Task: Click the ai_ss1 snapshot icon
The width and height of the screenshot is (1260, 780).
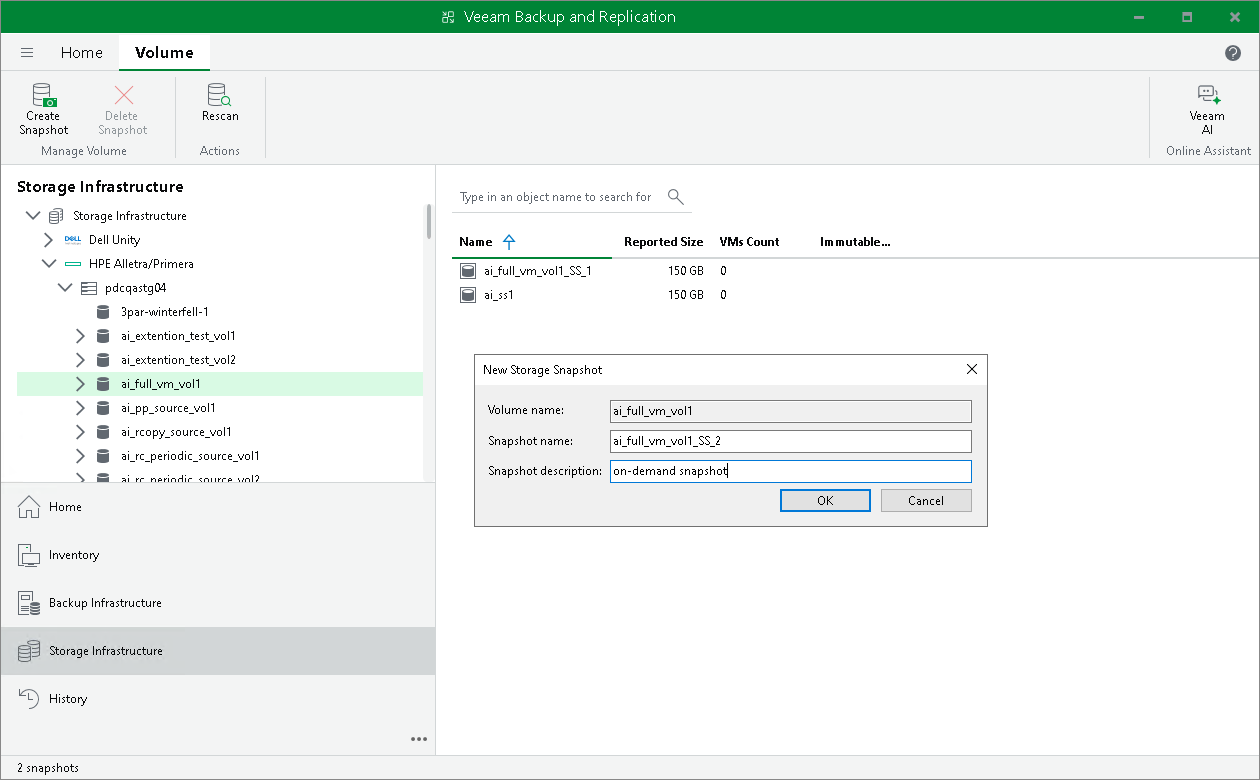Action: (467, 295)
